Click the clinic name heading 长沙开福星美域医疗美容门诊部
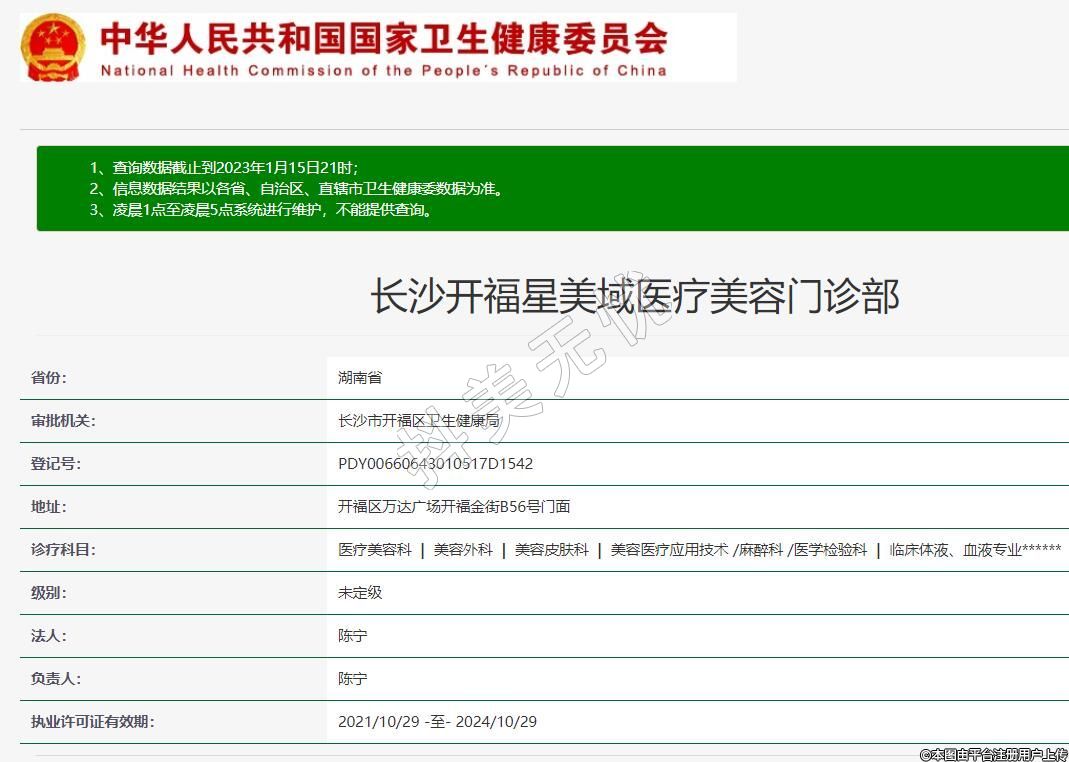 tap(634, 297)
